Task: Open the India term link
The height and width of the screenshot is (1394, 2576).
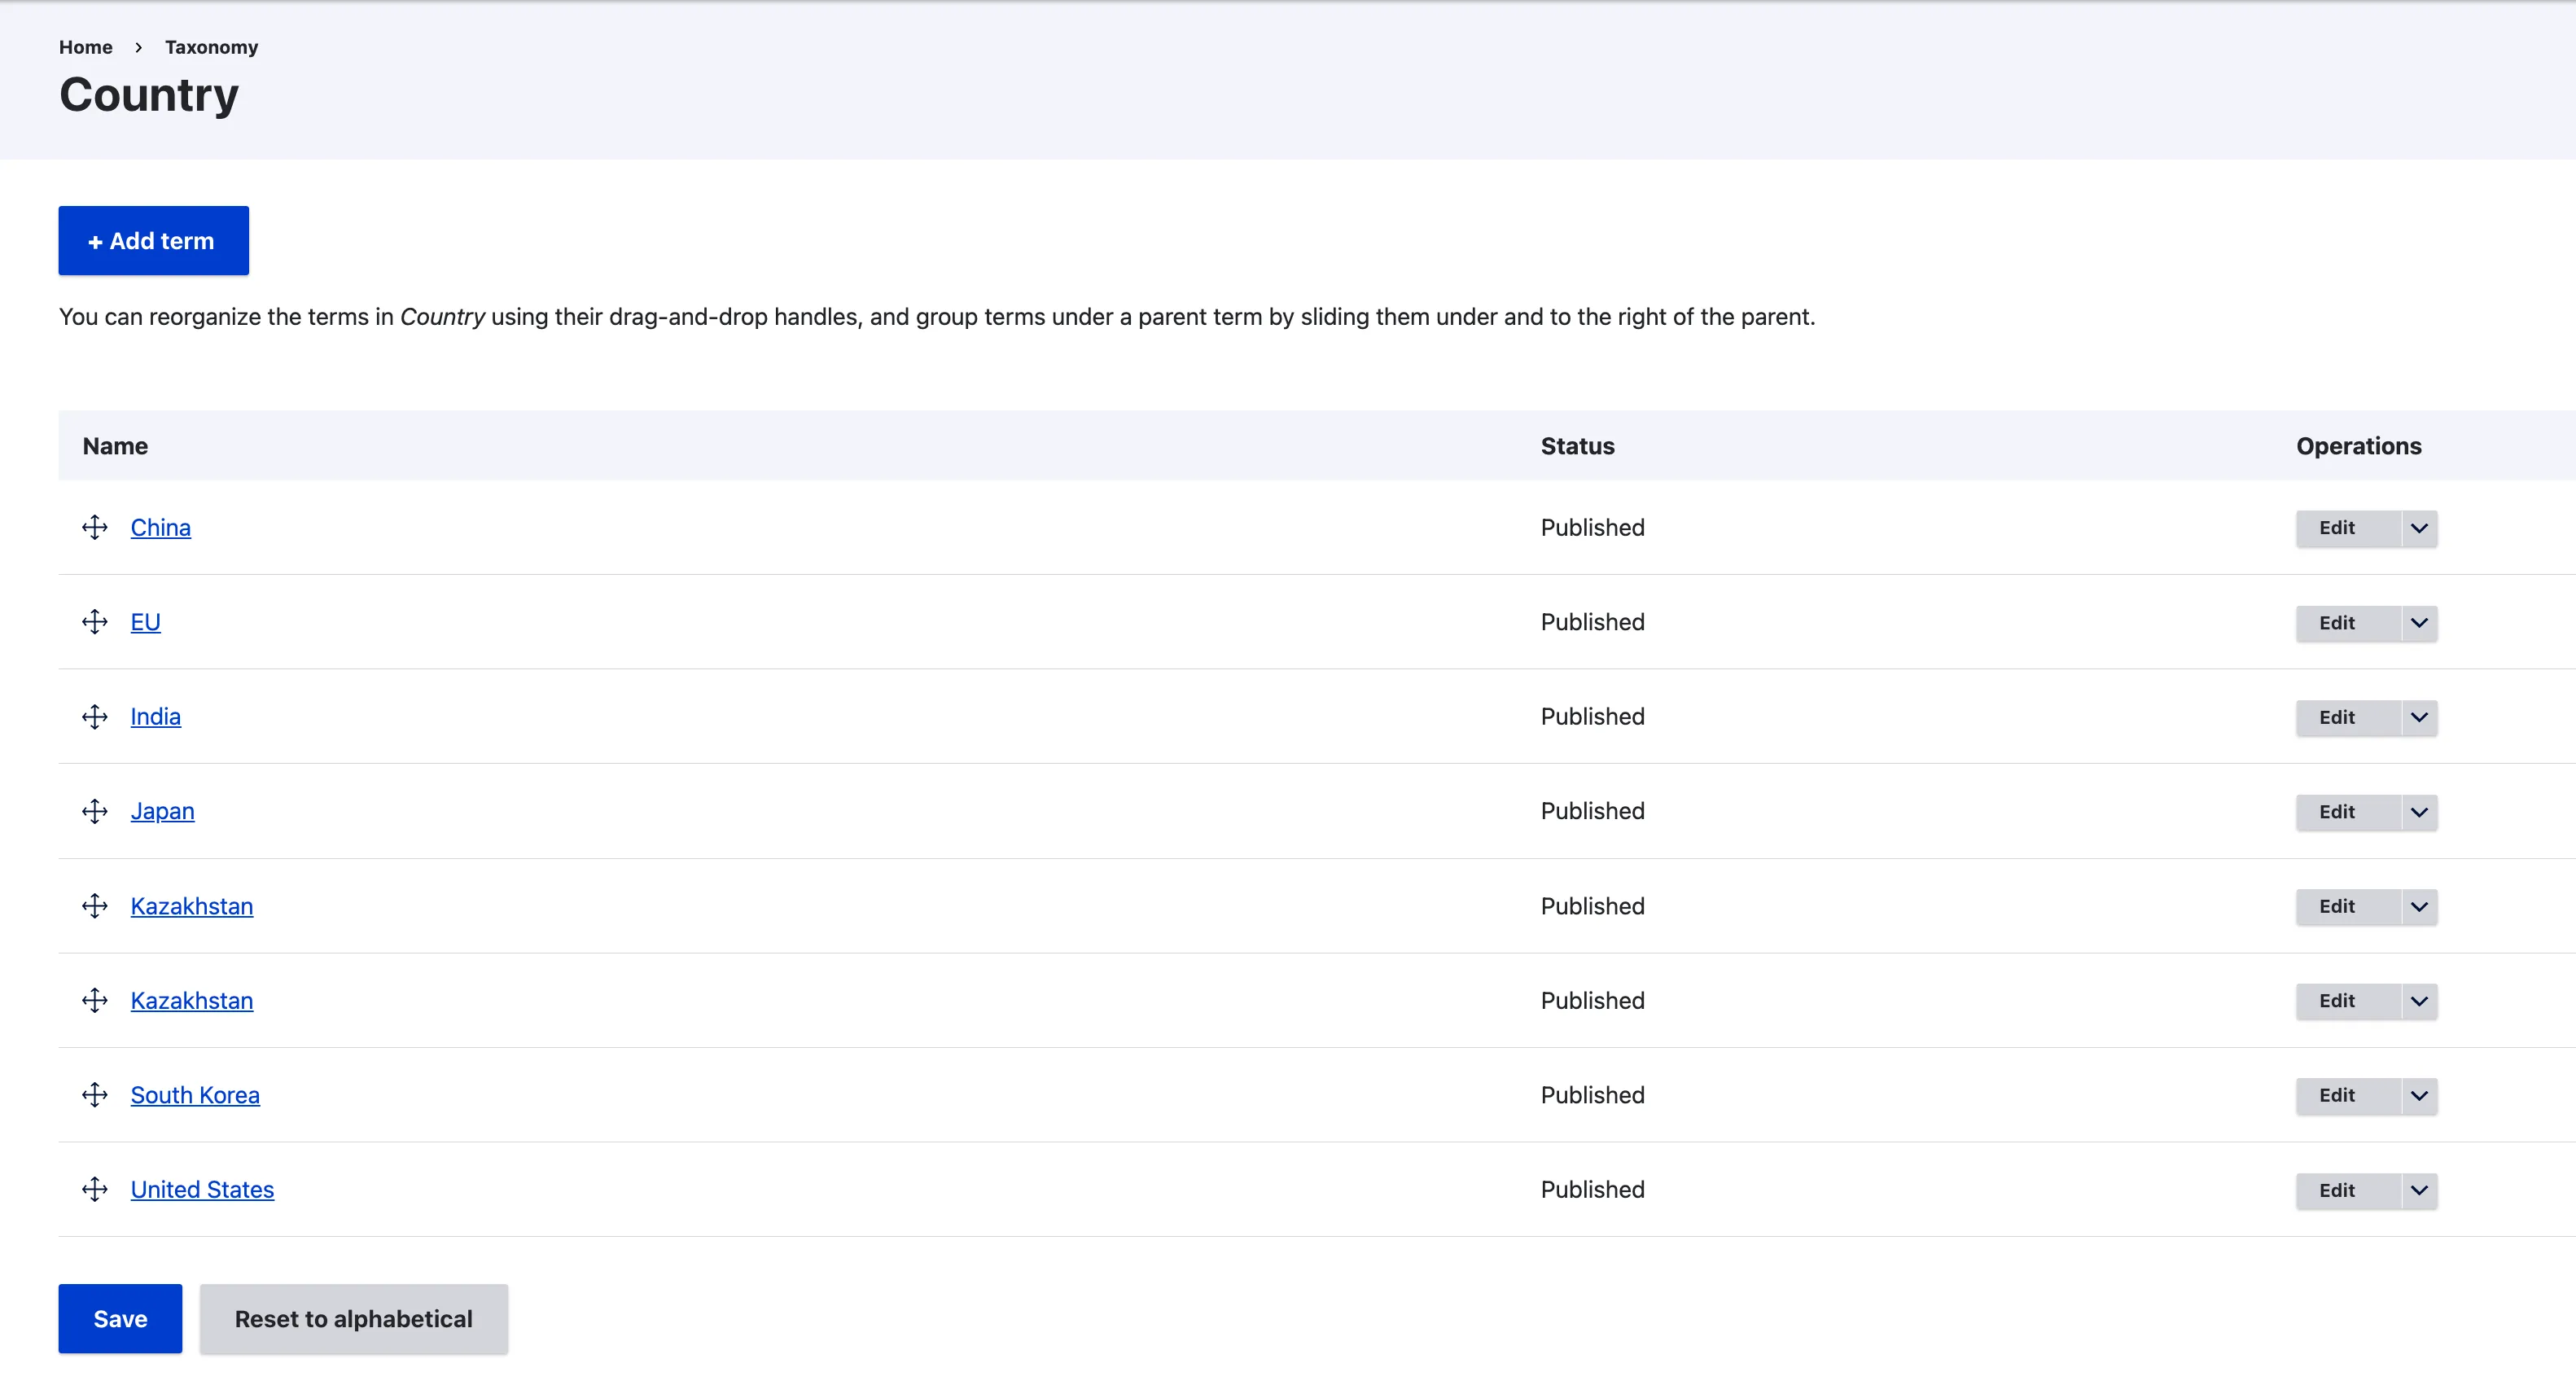Action: click(x=155, y=716)
